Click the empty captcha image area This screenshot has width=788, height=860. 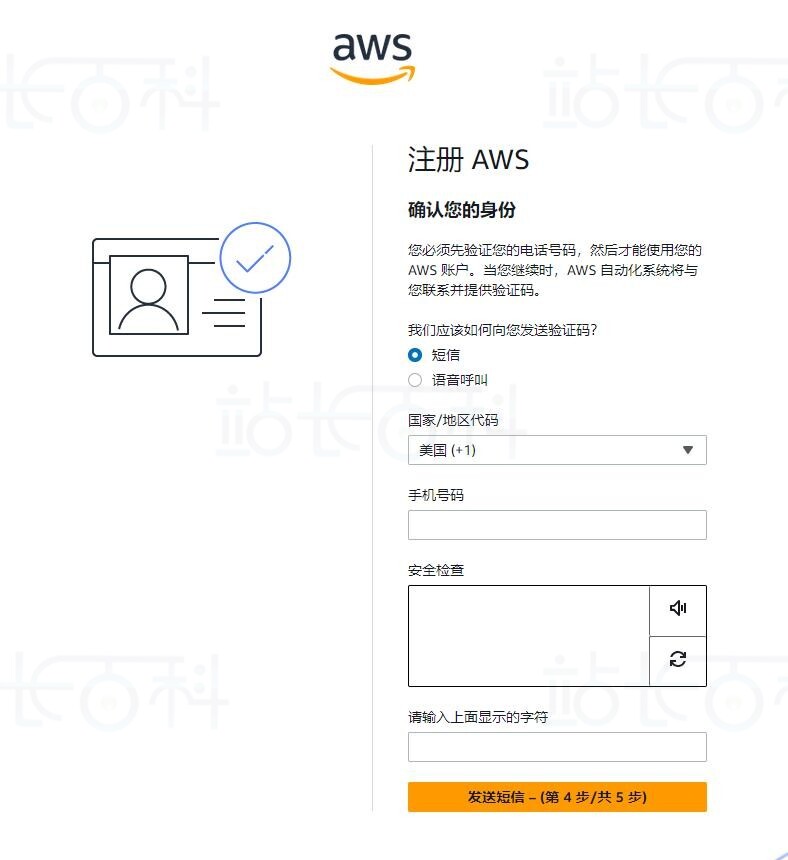click(529, 636)
